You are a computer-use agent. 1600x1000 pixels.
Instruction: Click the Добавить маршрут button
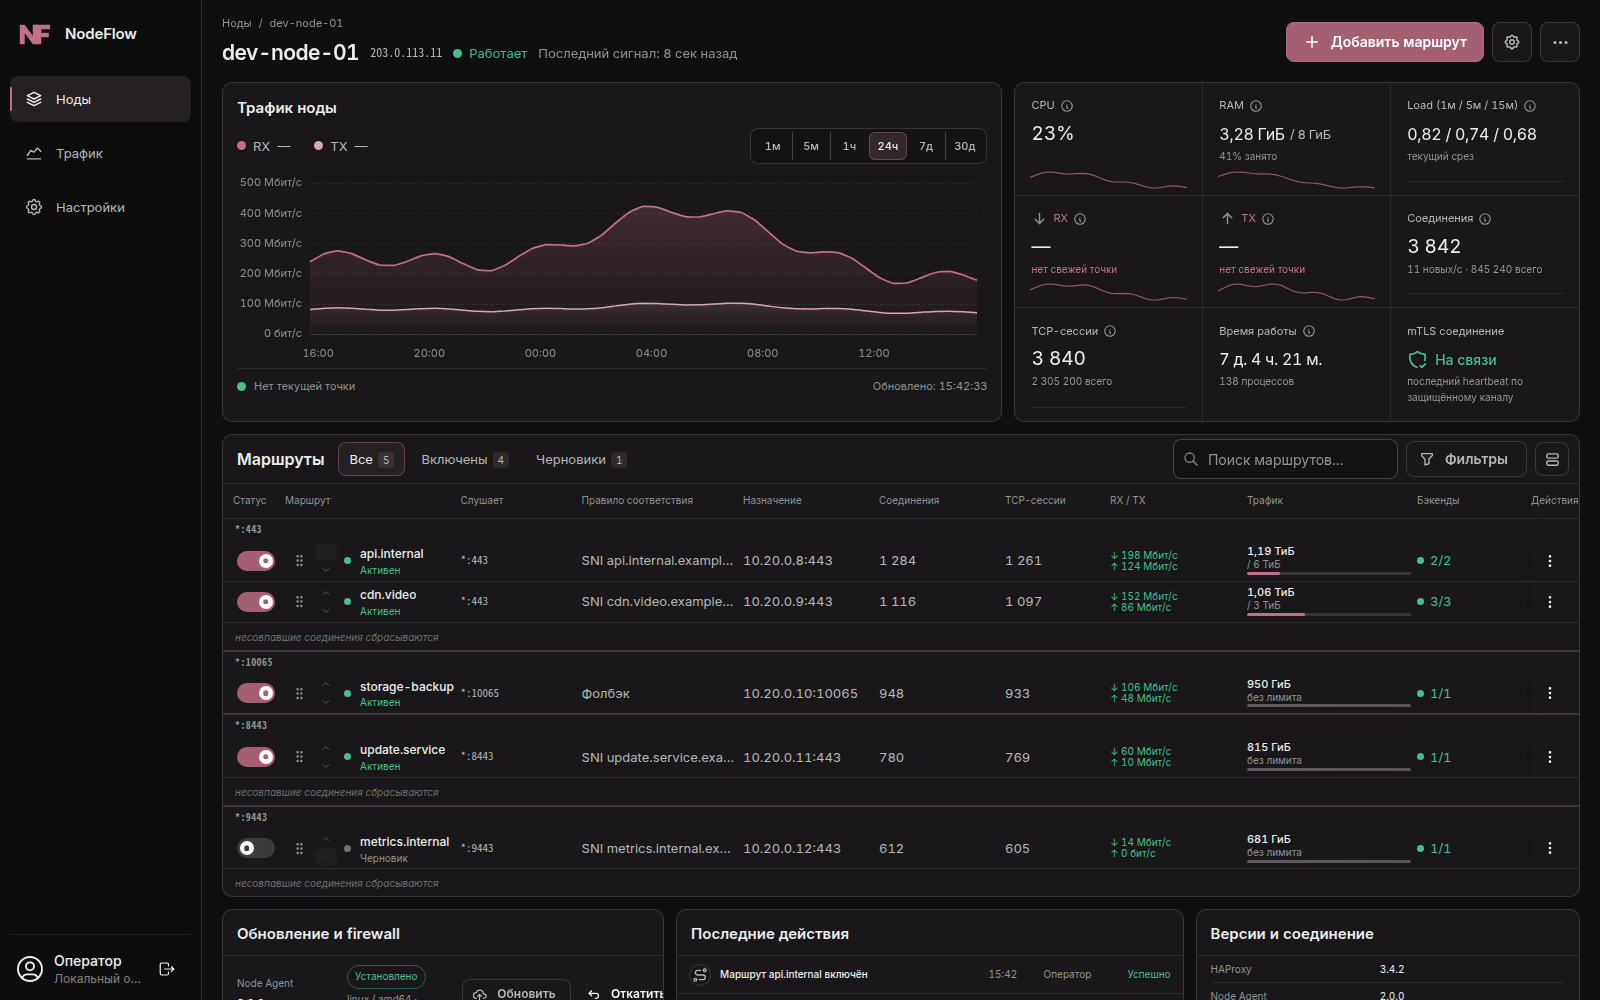tap(1385, 42)
